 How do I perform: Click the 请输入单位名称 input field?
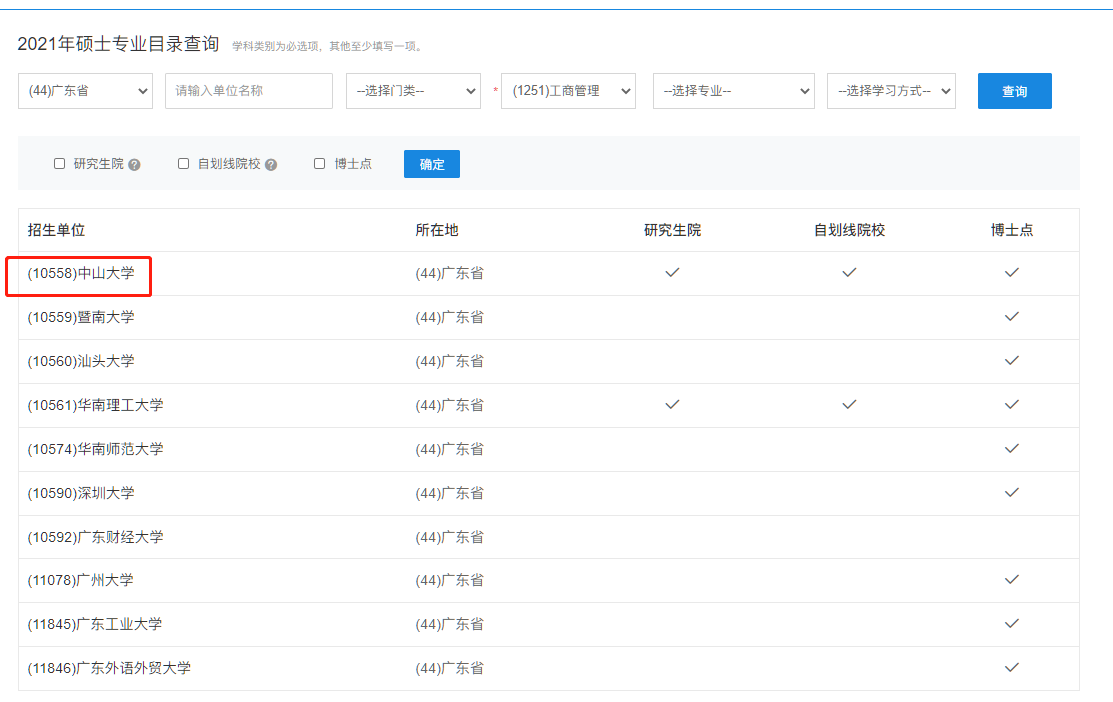point(248,90)
